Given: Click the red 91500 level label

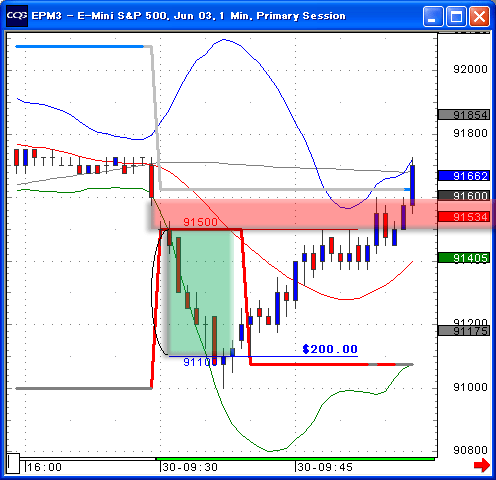Looking at the screenshot, I should 201,222.
